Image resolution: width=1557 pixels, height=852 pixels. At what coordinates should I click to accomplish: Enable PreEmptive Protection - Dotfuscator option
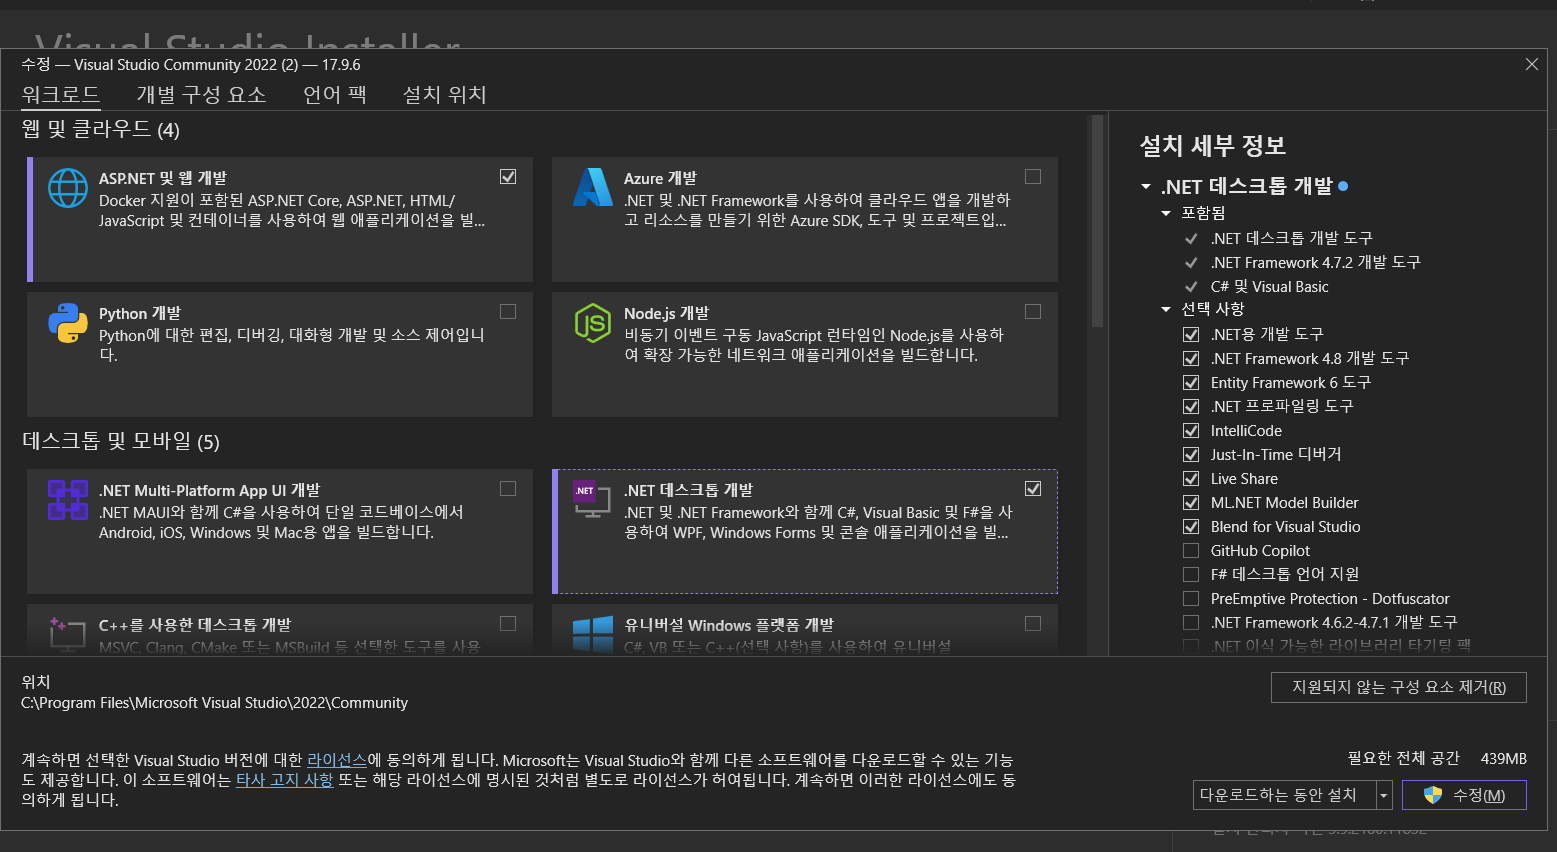[x=1191, y=598]
